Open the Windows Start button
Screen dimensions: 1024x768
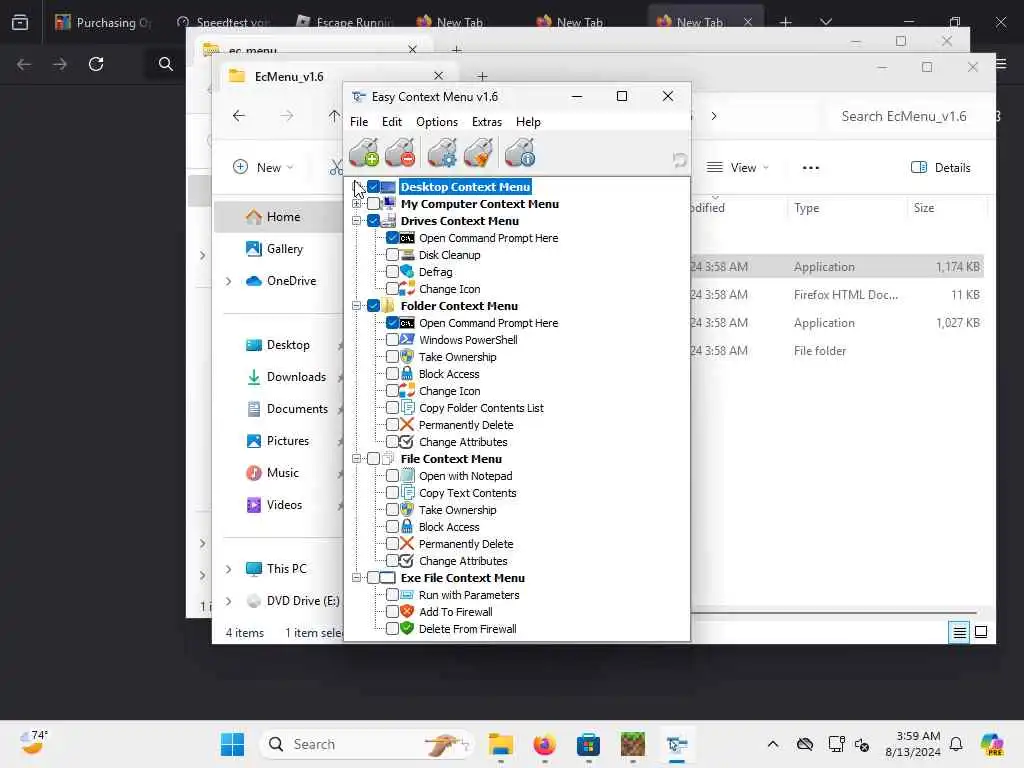pos(232,744)
